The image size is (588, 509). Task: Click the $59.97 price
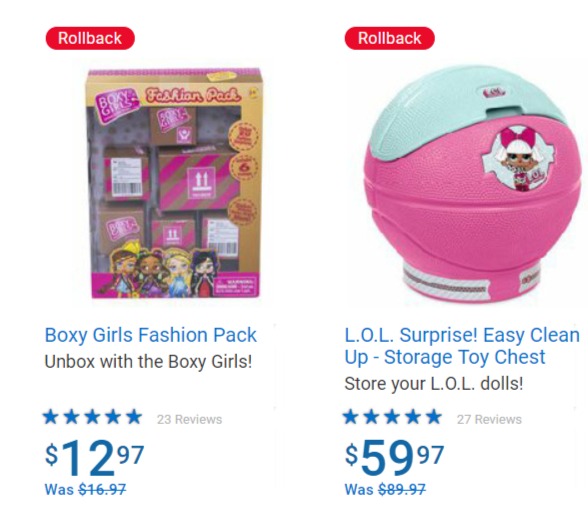tap(394, 458)
